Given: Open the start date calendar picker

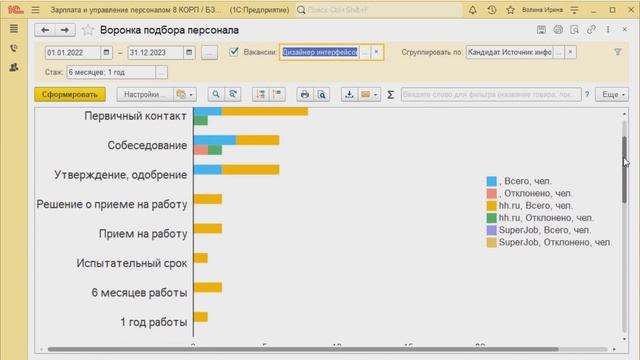Looking at the screenshot, I should tap(106, 52).
